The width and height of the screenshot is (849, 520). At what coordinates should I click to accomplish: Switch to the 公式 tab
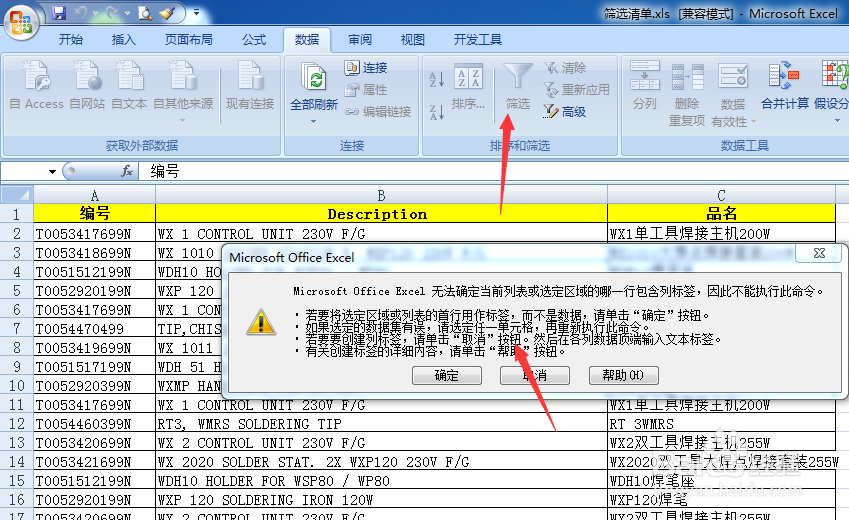(x=254, y=40)
